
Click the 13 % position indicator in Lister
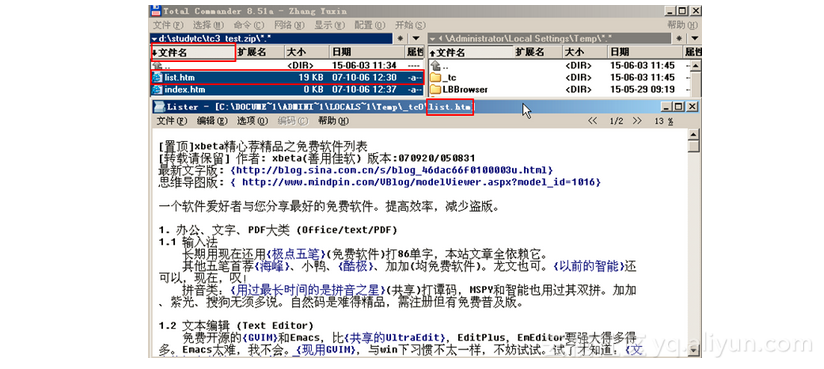664,121
